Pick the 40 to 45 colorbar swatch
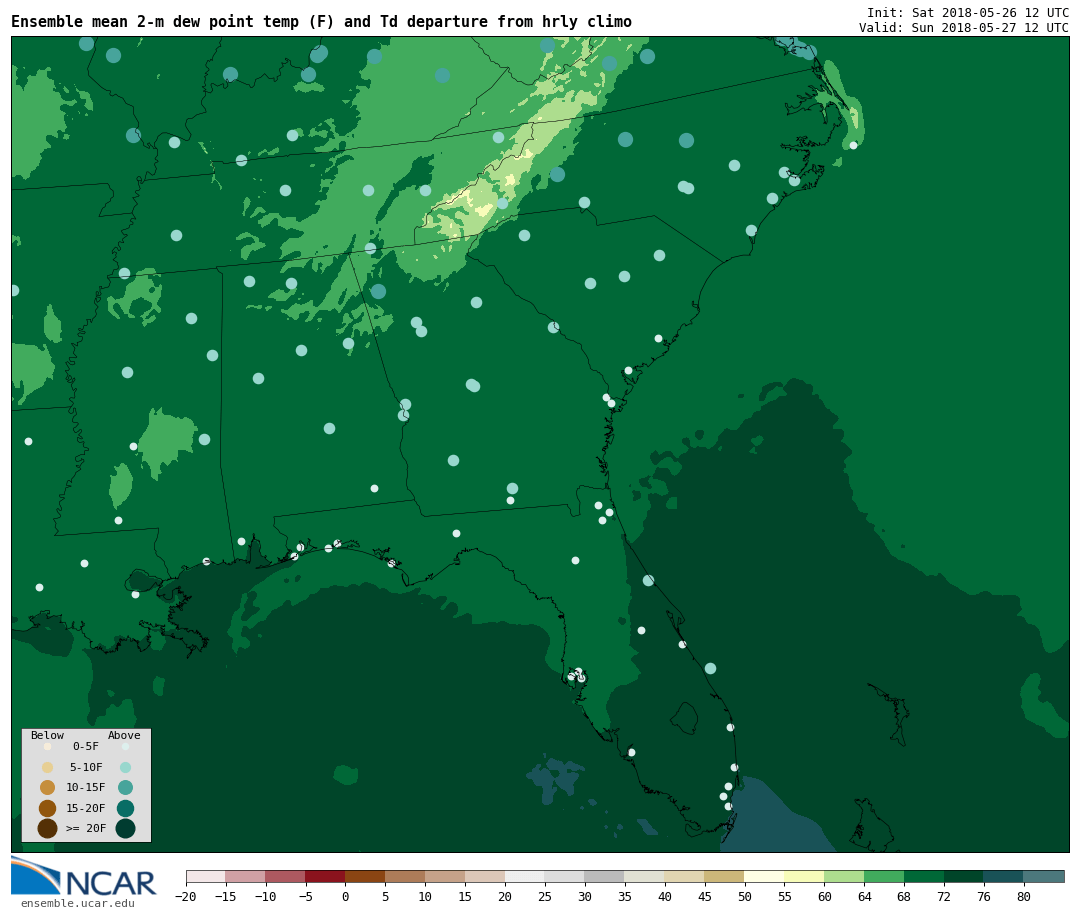Screen dimensions: 1080x915 [685, 876]
